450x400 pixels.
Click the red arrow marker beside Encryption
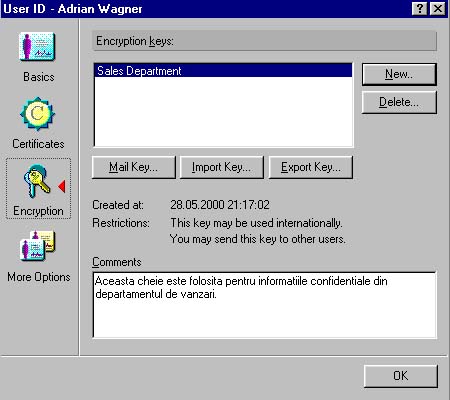62,186
